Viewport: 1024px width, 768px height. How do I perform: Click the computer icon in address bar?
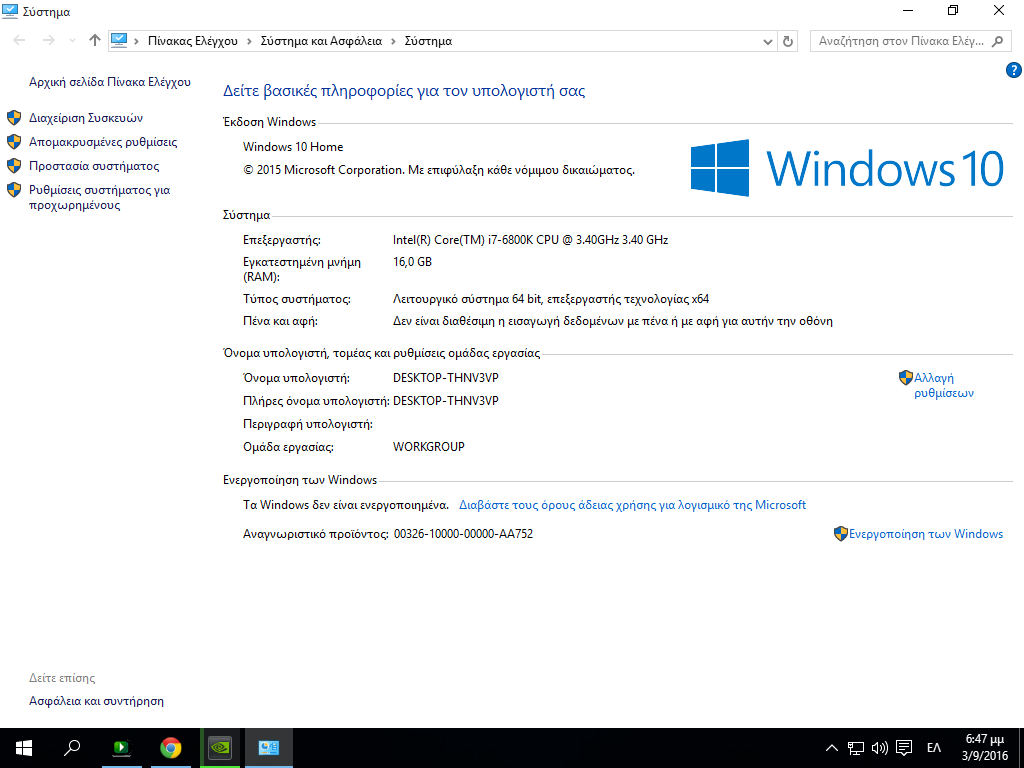point(119,40)
